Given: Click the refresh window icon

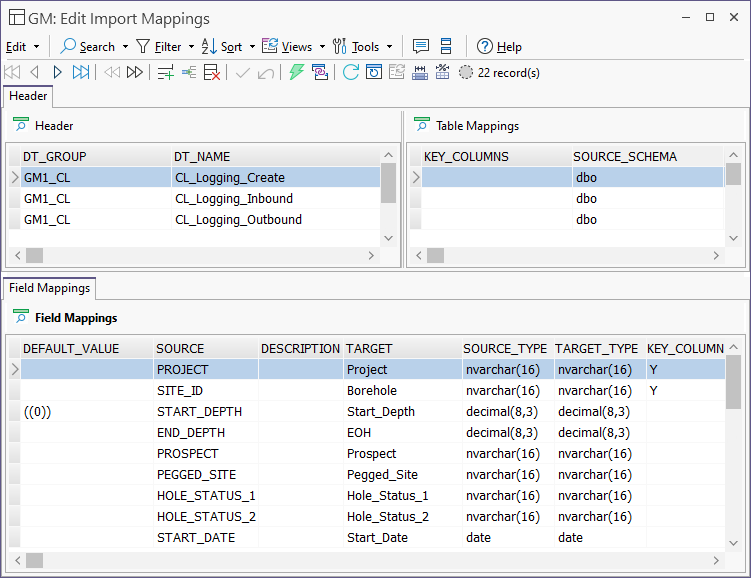Looking at the screenshot, I should click(x=374, y=72).
